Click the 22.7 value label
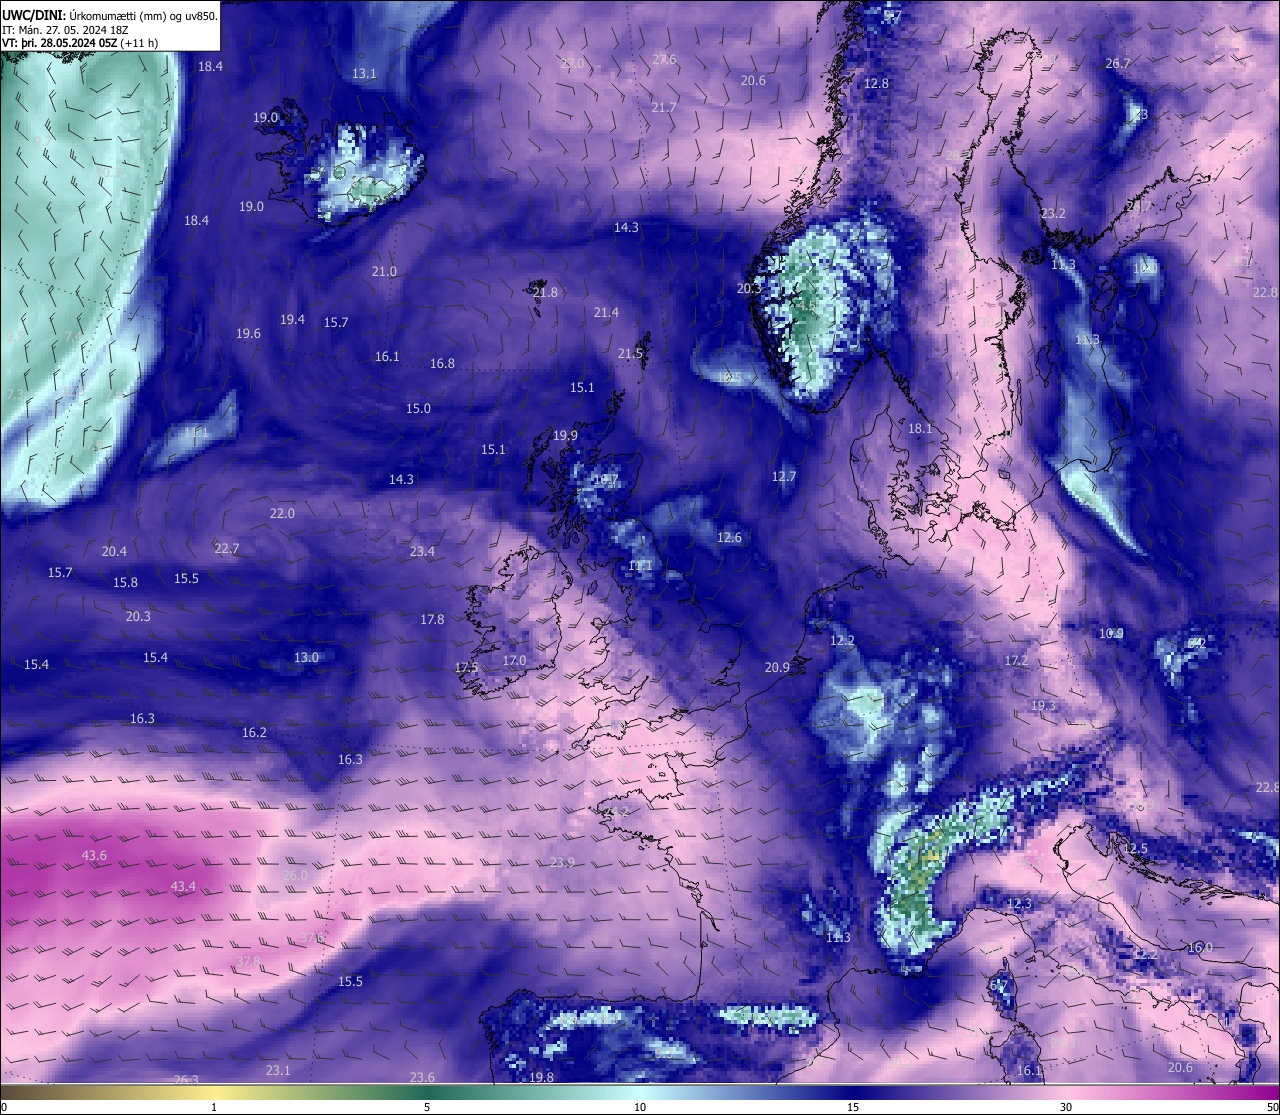Screen dimensions: 1280x1115 226,549
